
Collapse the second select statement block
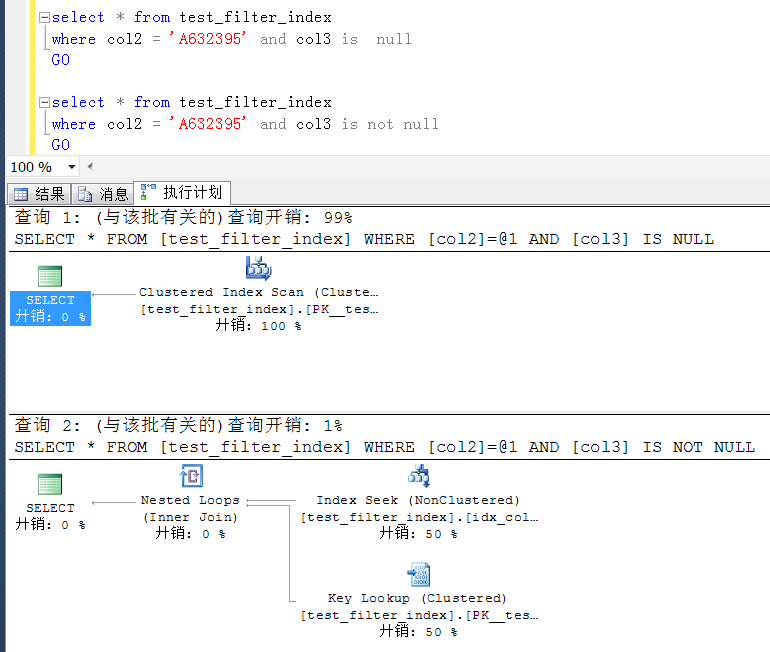click(43, 103)
